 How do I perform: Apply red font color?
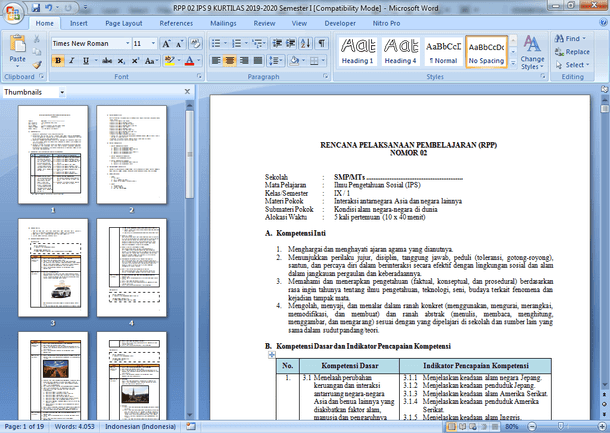[189, 61]
